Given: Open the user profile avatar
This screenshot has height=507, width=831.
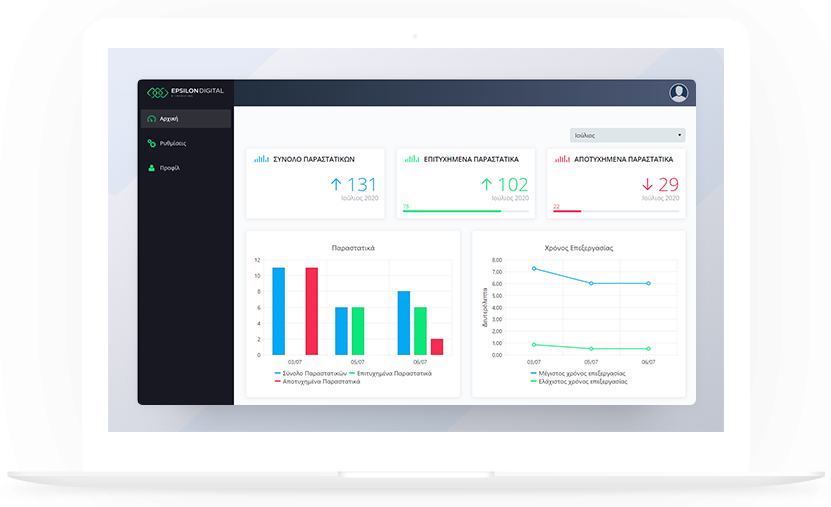Looking at the screenshot, I should [679, 93].
